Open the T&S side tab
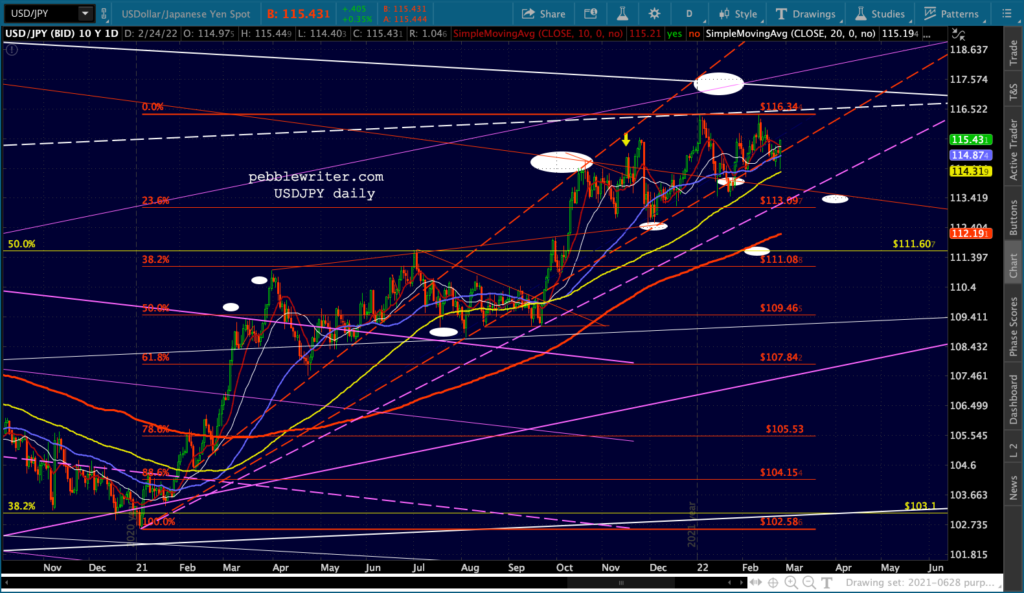Image resolution: width=1024 pixels, height=593 pixels. (1013, 92)
